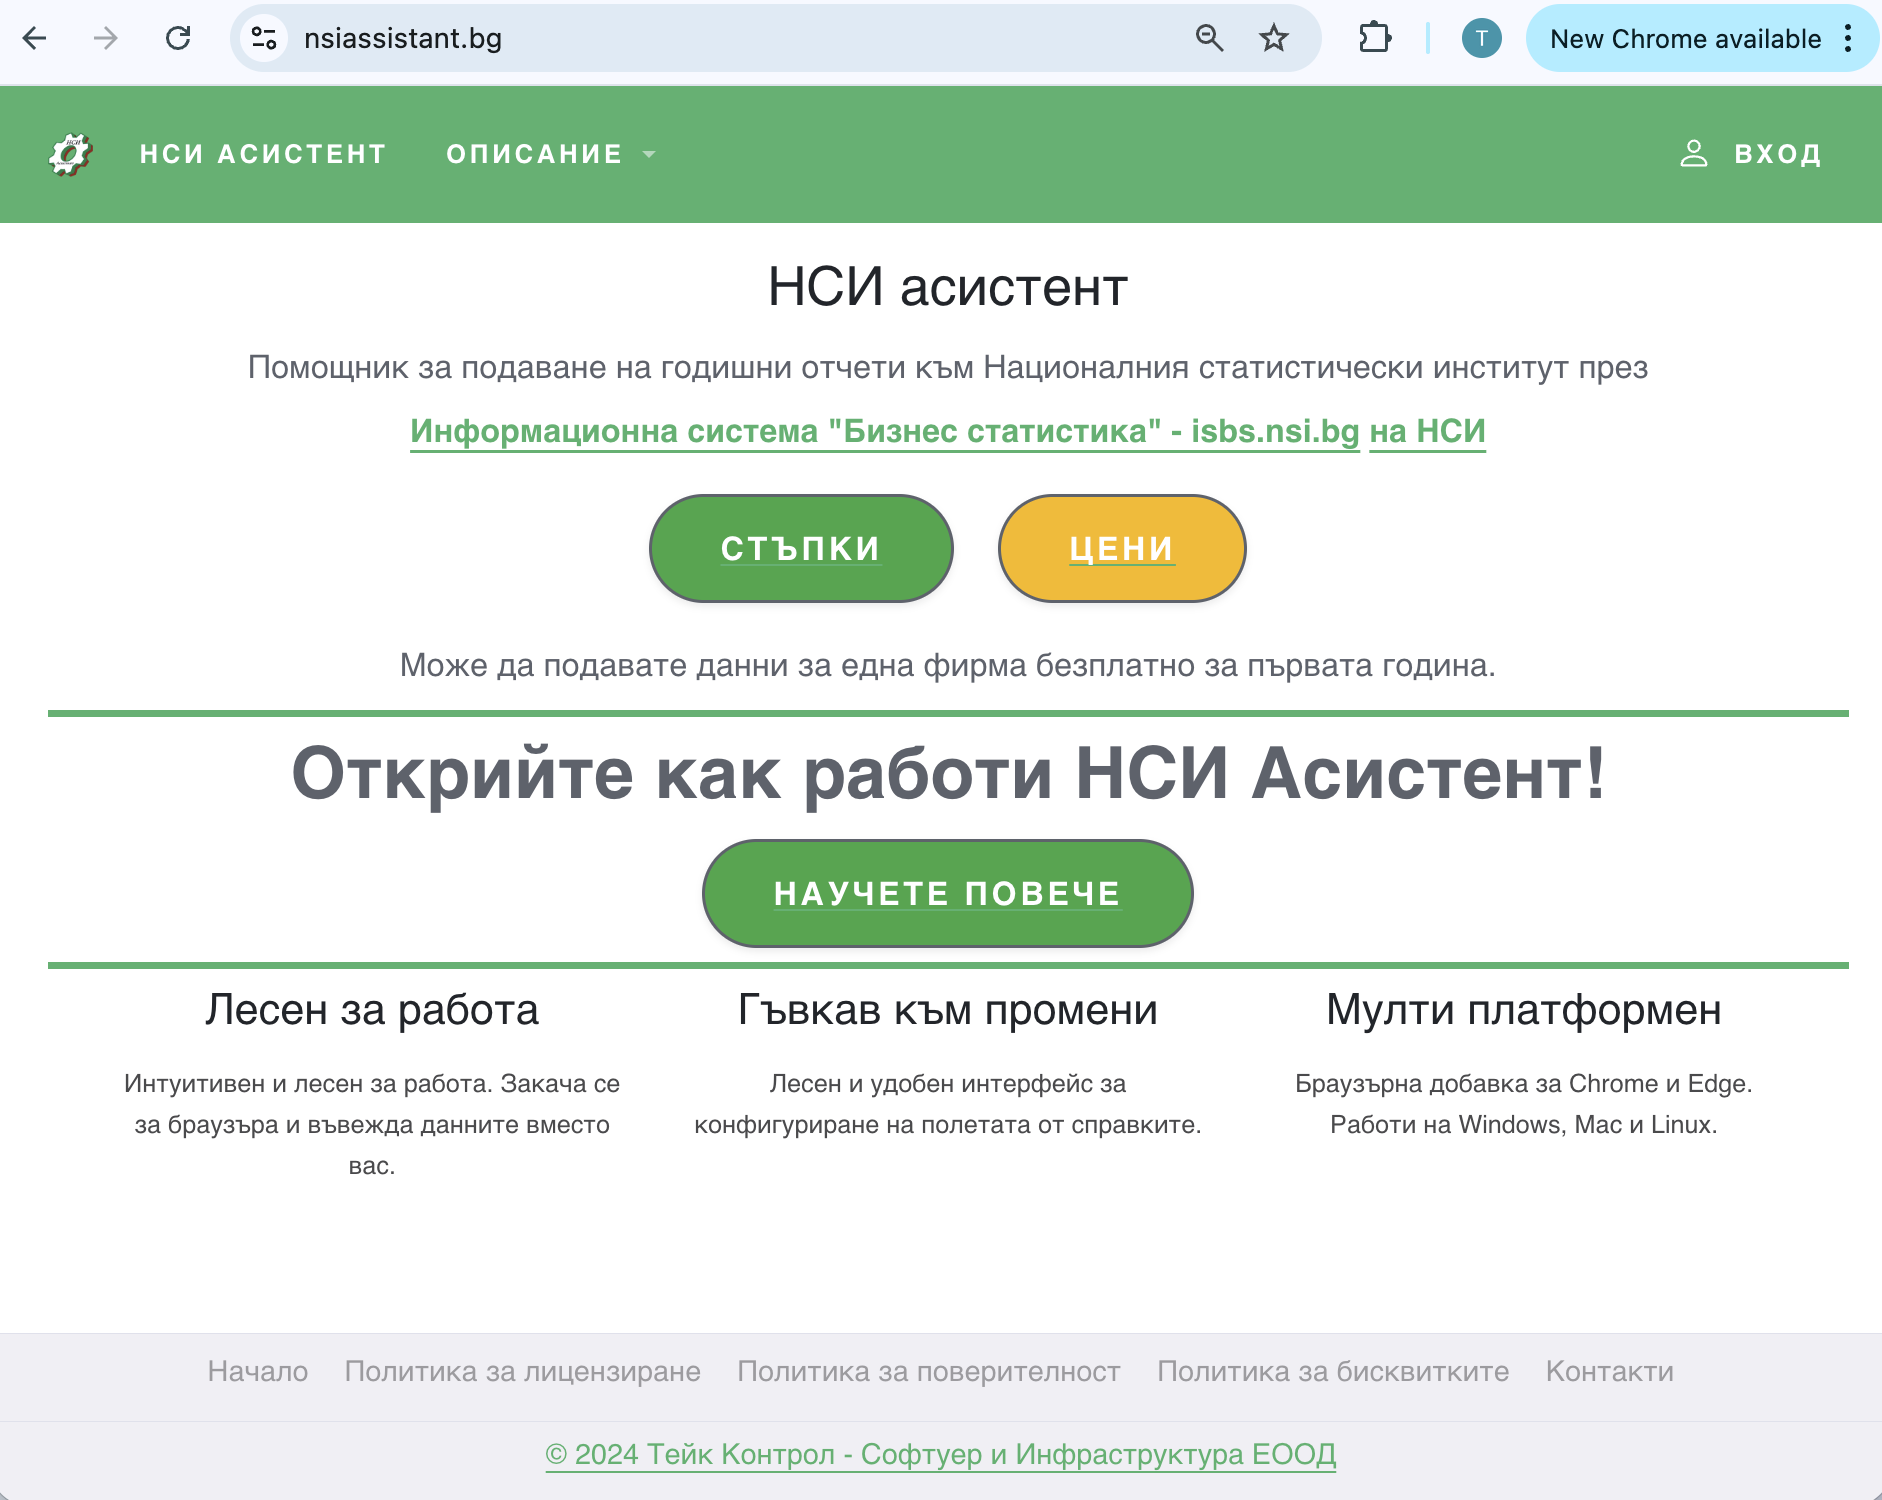This screenshot has height=1500, width=1882.
Task: Select НСИ АСИСТЕНТ in the navigation bar
Action: pos(263,153)
